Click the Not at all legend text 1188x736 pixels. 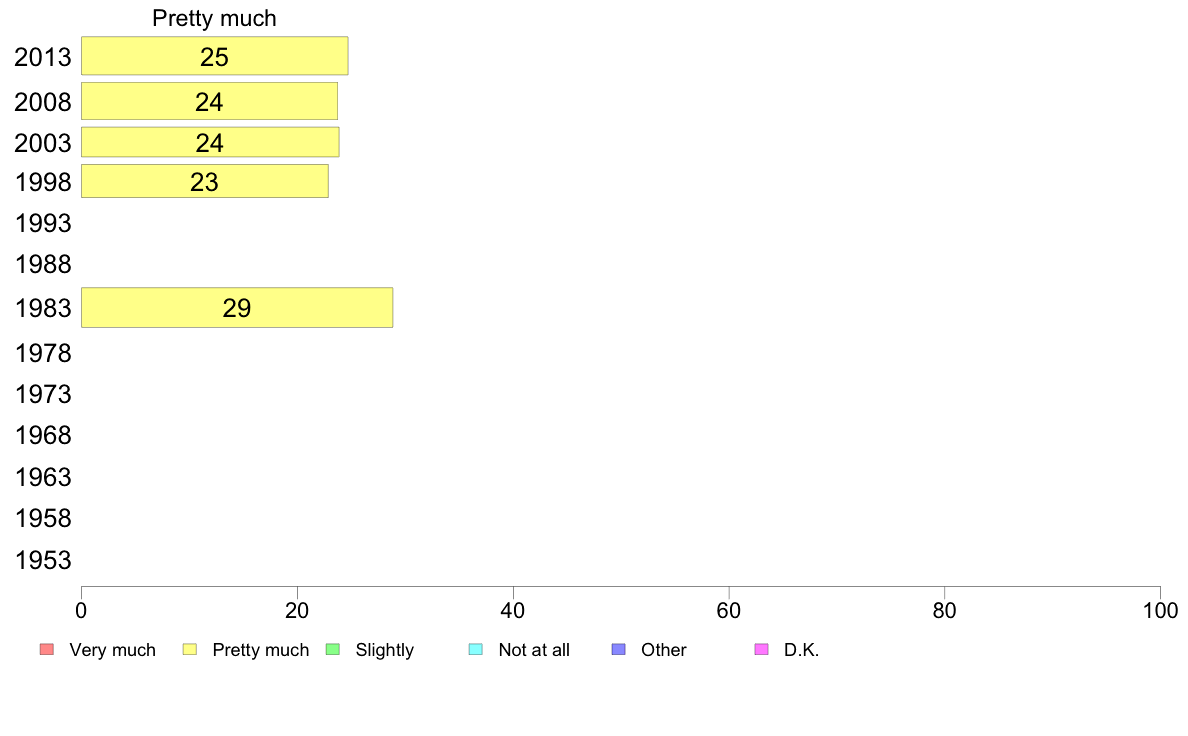coord(534,650)
